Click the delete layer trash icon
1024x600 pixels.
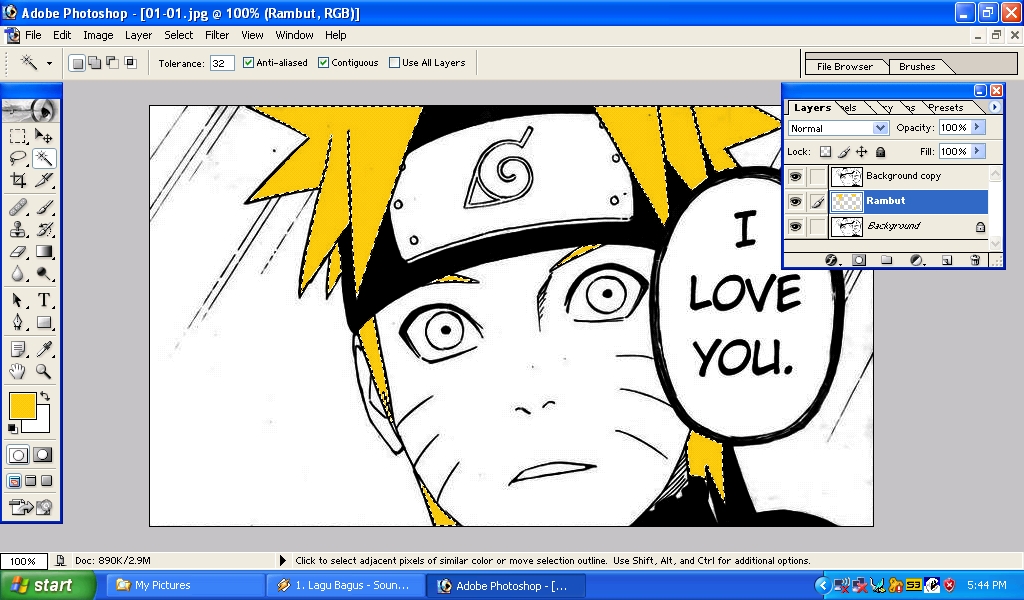[x=974, y=260]
